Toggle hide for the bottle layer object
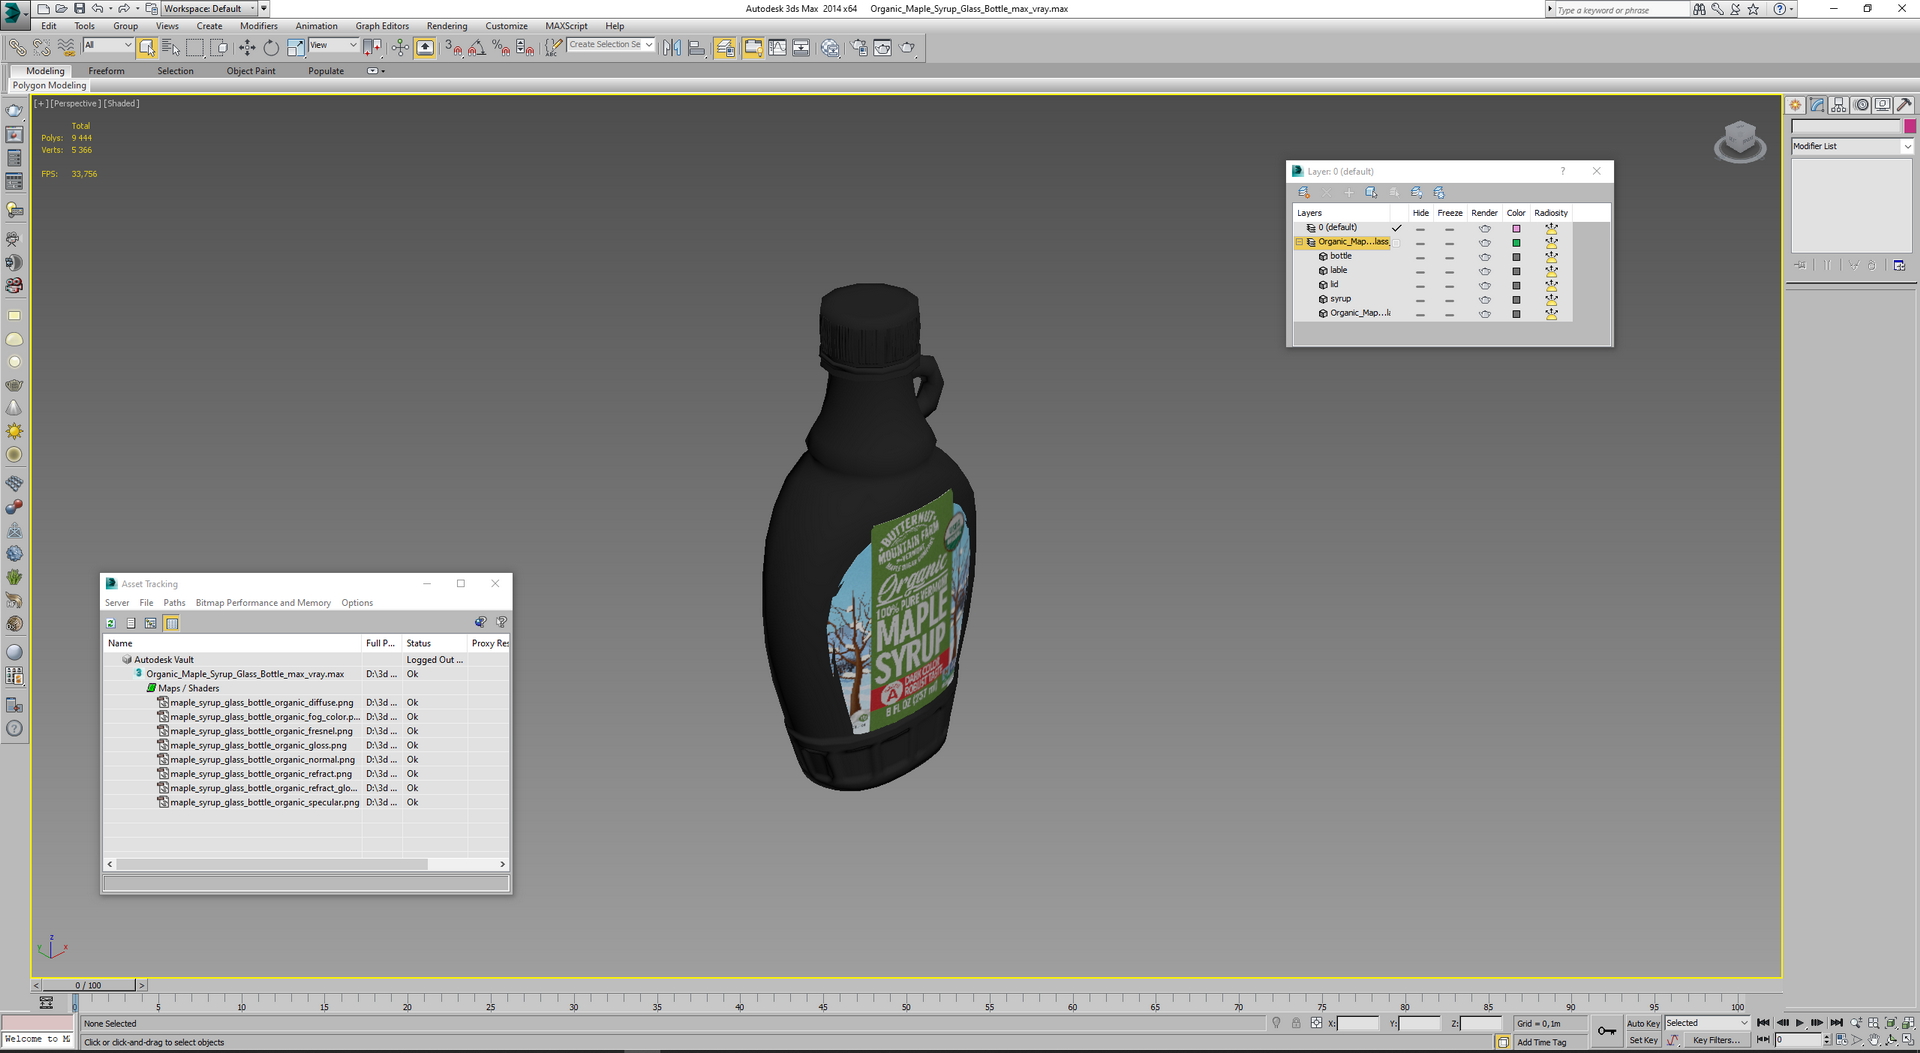 1420,257
